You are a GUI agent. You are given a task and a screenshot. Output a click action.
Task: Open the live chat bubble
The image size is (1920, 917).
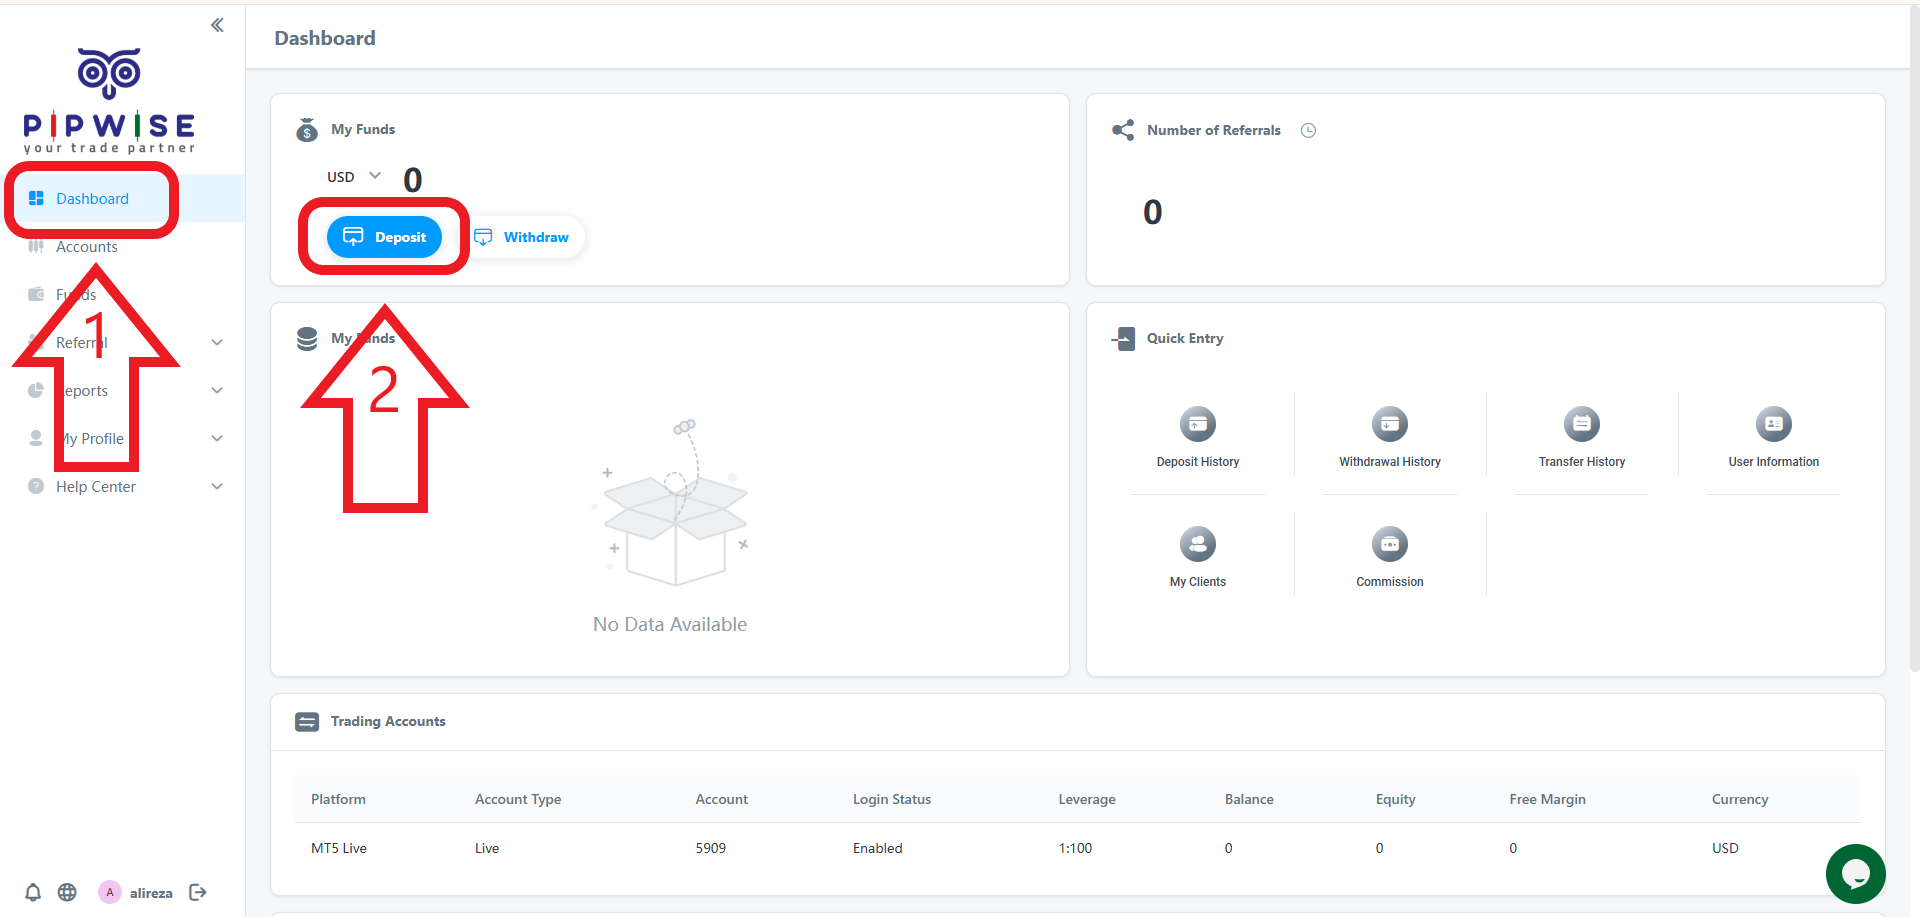1856,874
